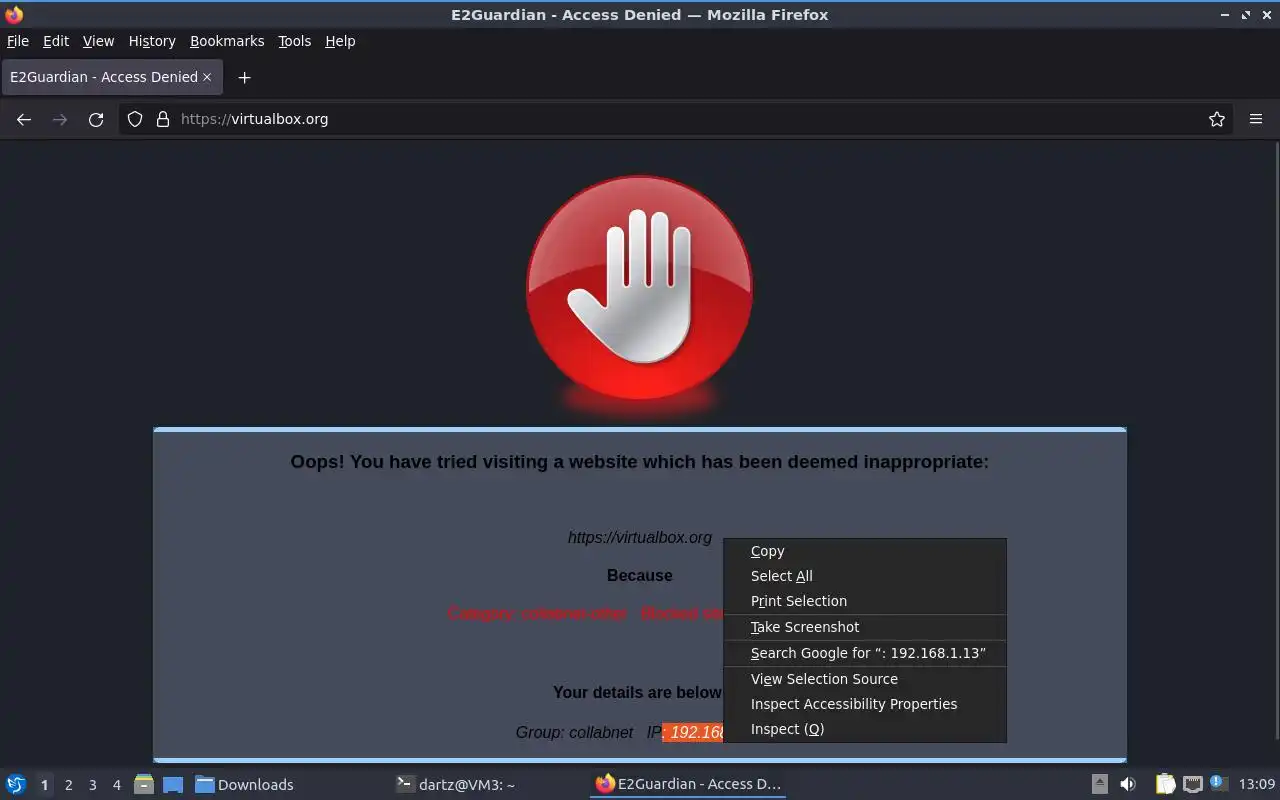Bookmark this page with the star icon

point(1217,119)
